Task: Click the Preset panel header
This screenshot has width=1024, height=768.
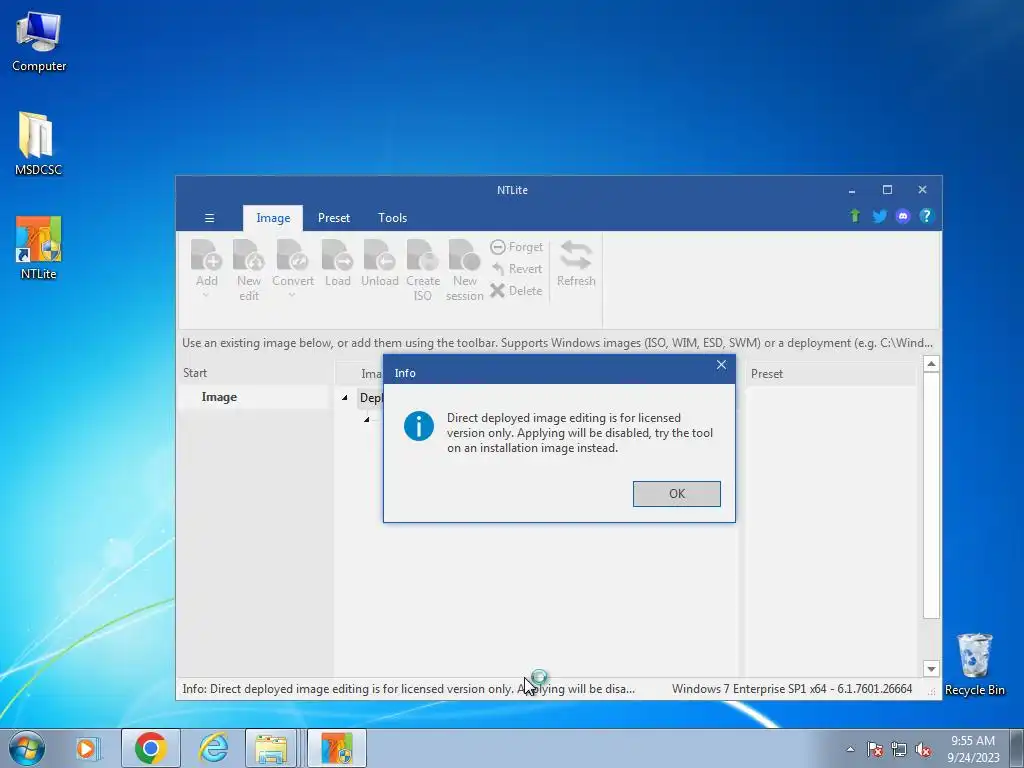Action: [x=830, y=374]
